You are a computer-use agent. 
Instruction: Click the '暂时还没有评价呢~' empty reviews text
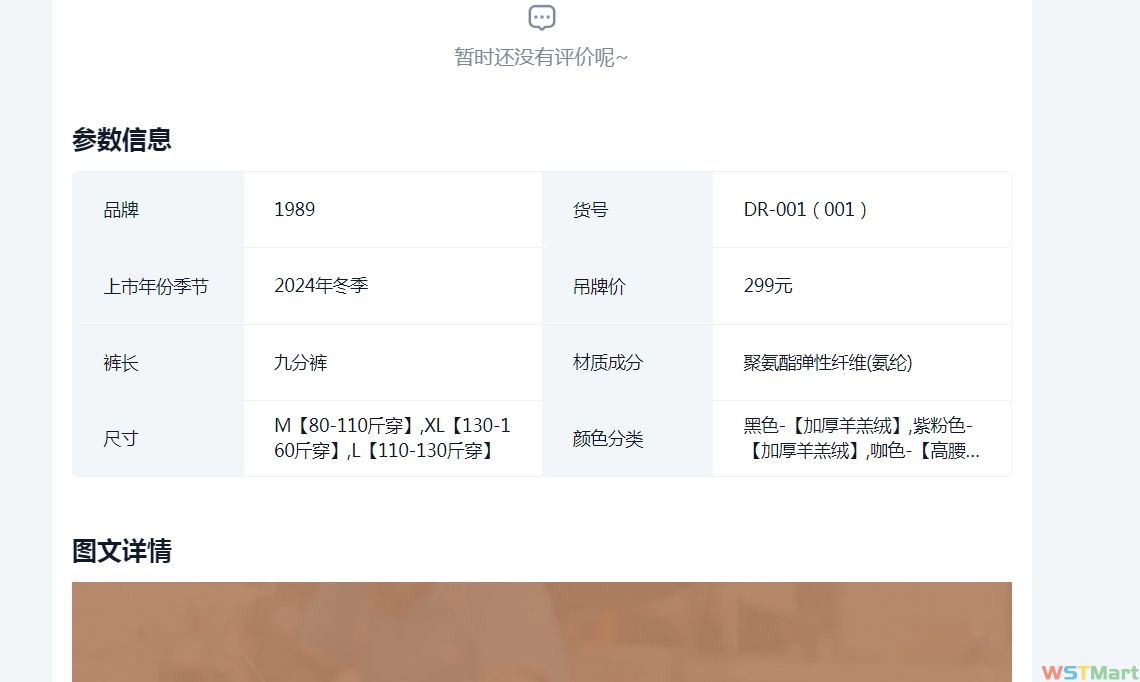click(541, 57)
